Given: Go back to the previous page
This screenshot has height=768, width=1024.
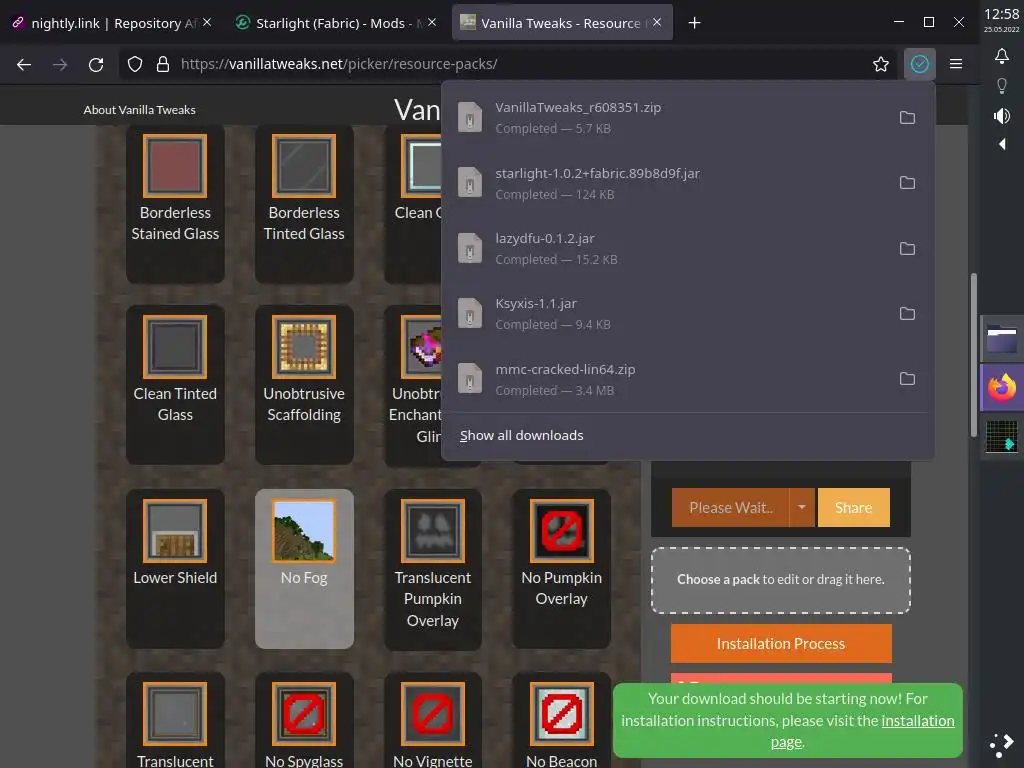Looking at the screenshot, I should click(x=24, y=64).
